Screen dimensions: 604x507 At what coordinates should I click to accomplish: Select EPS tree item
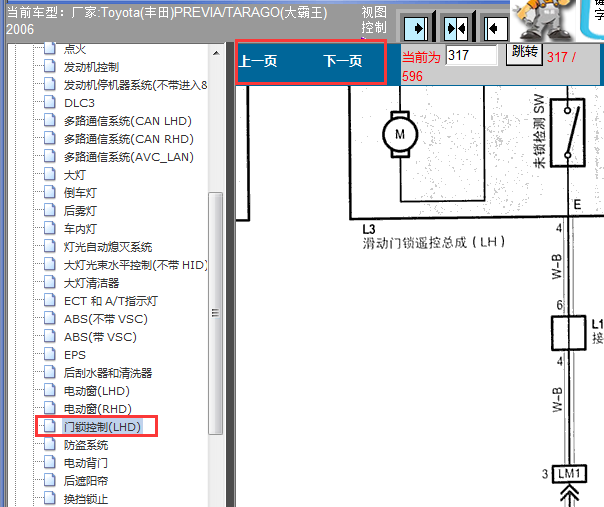click(x=75, y=354)
